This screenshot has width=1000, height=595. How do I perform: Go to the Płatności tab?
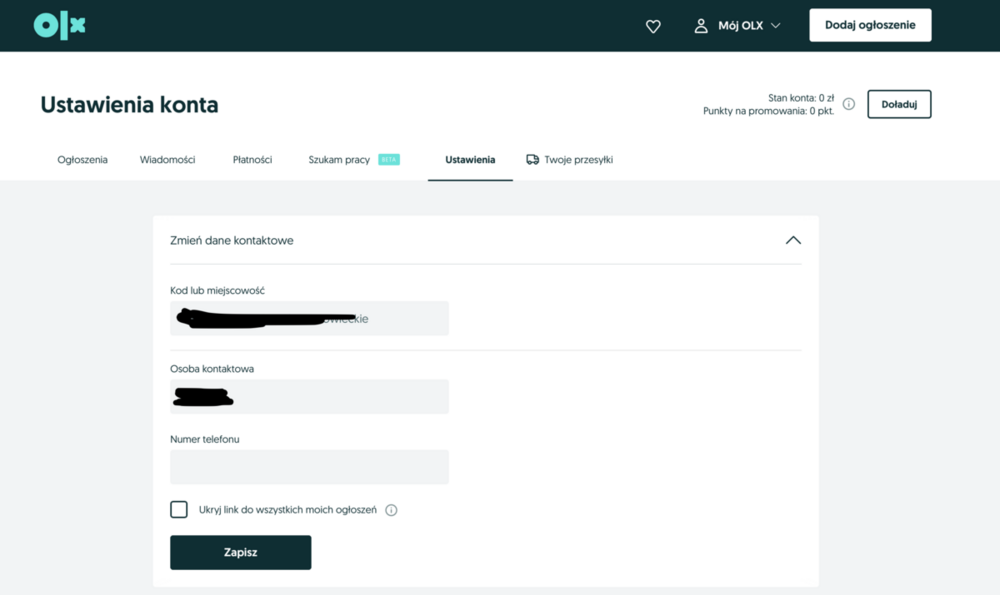[x=251, y=159]
